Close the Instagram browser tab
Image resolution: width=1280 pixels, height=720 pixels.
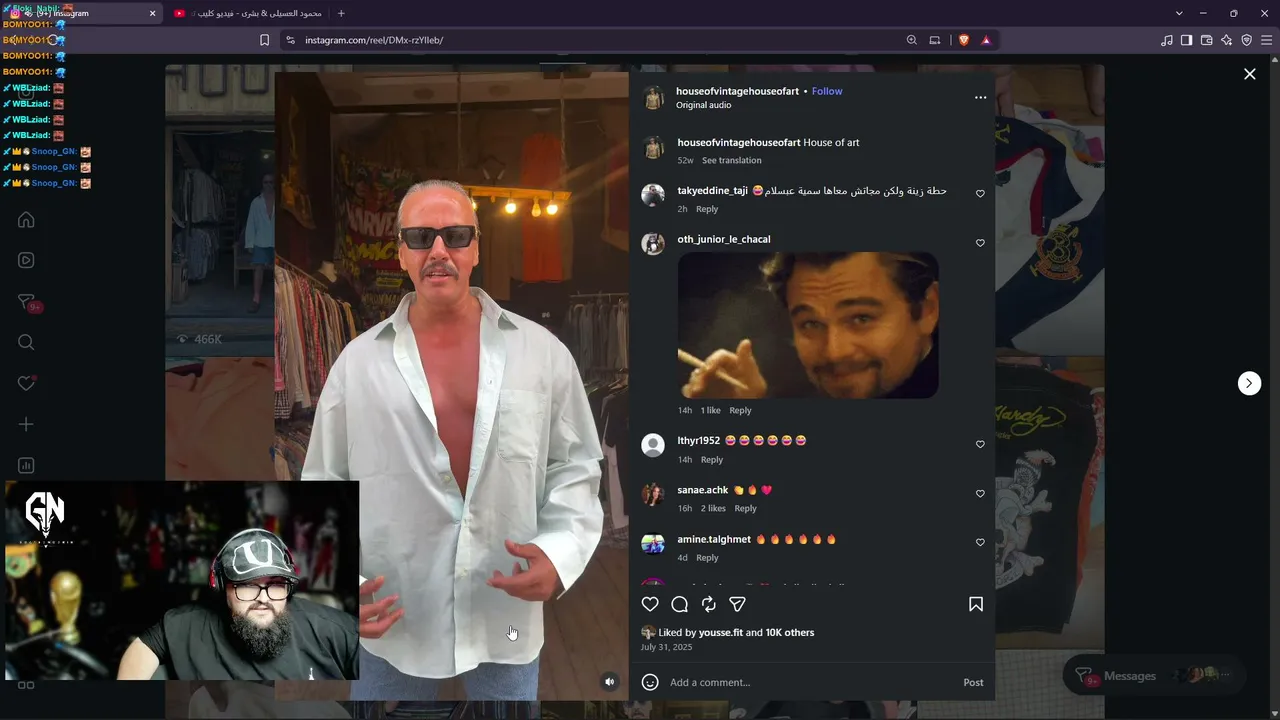(x=152, y=13)
